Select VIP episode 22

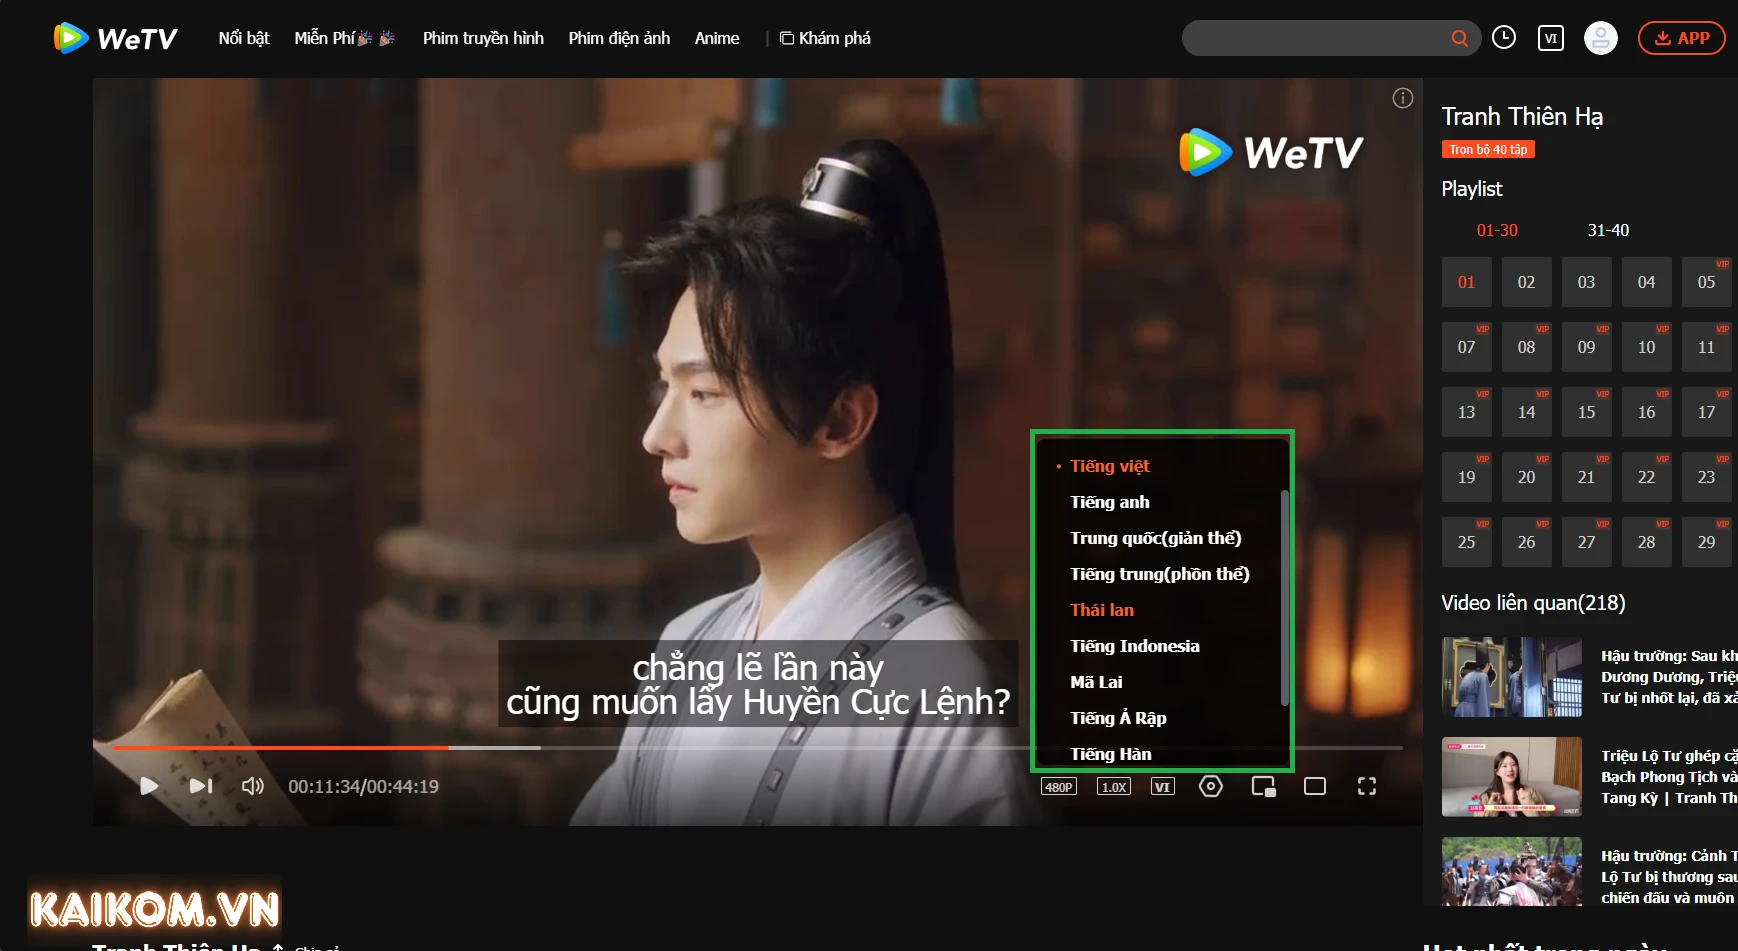pyautogui.click(x=1647, y=477)
